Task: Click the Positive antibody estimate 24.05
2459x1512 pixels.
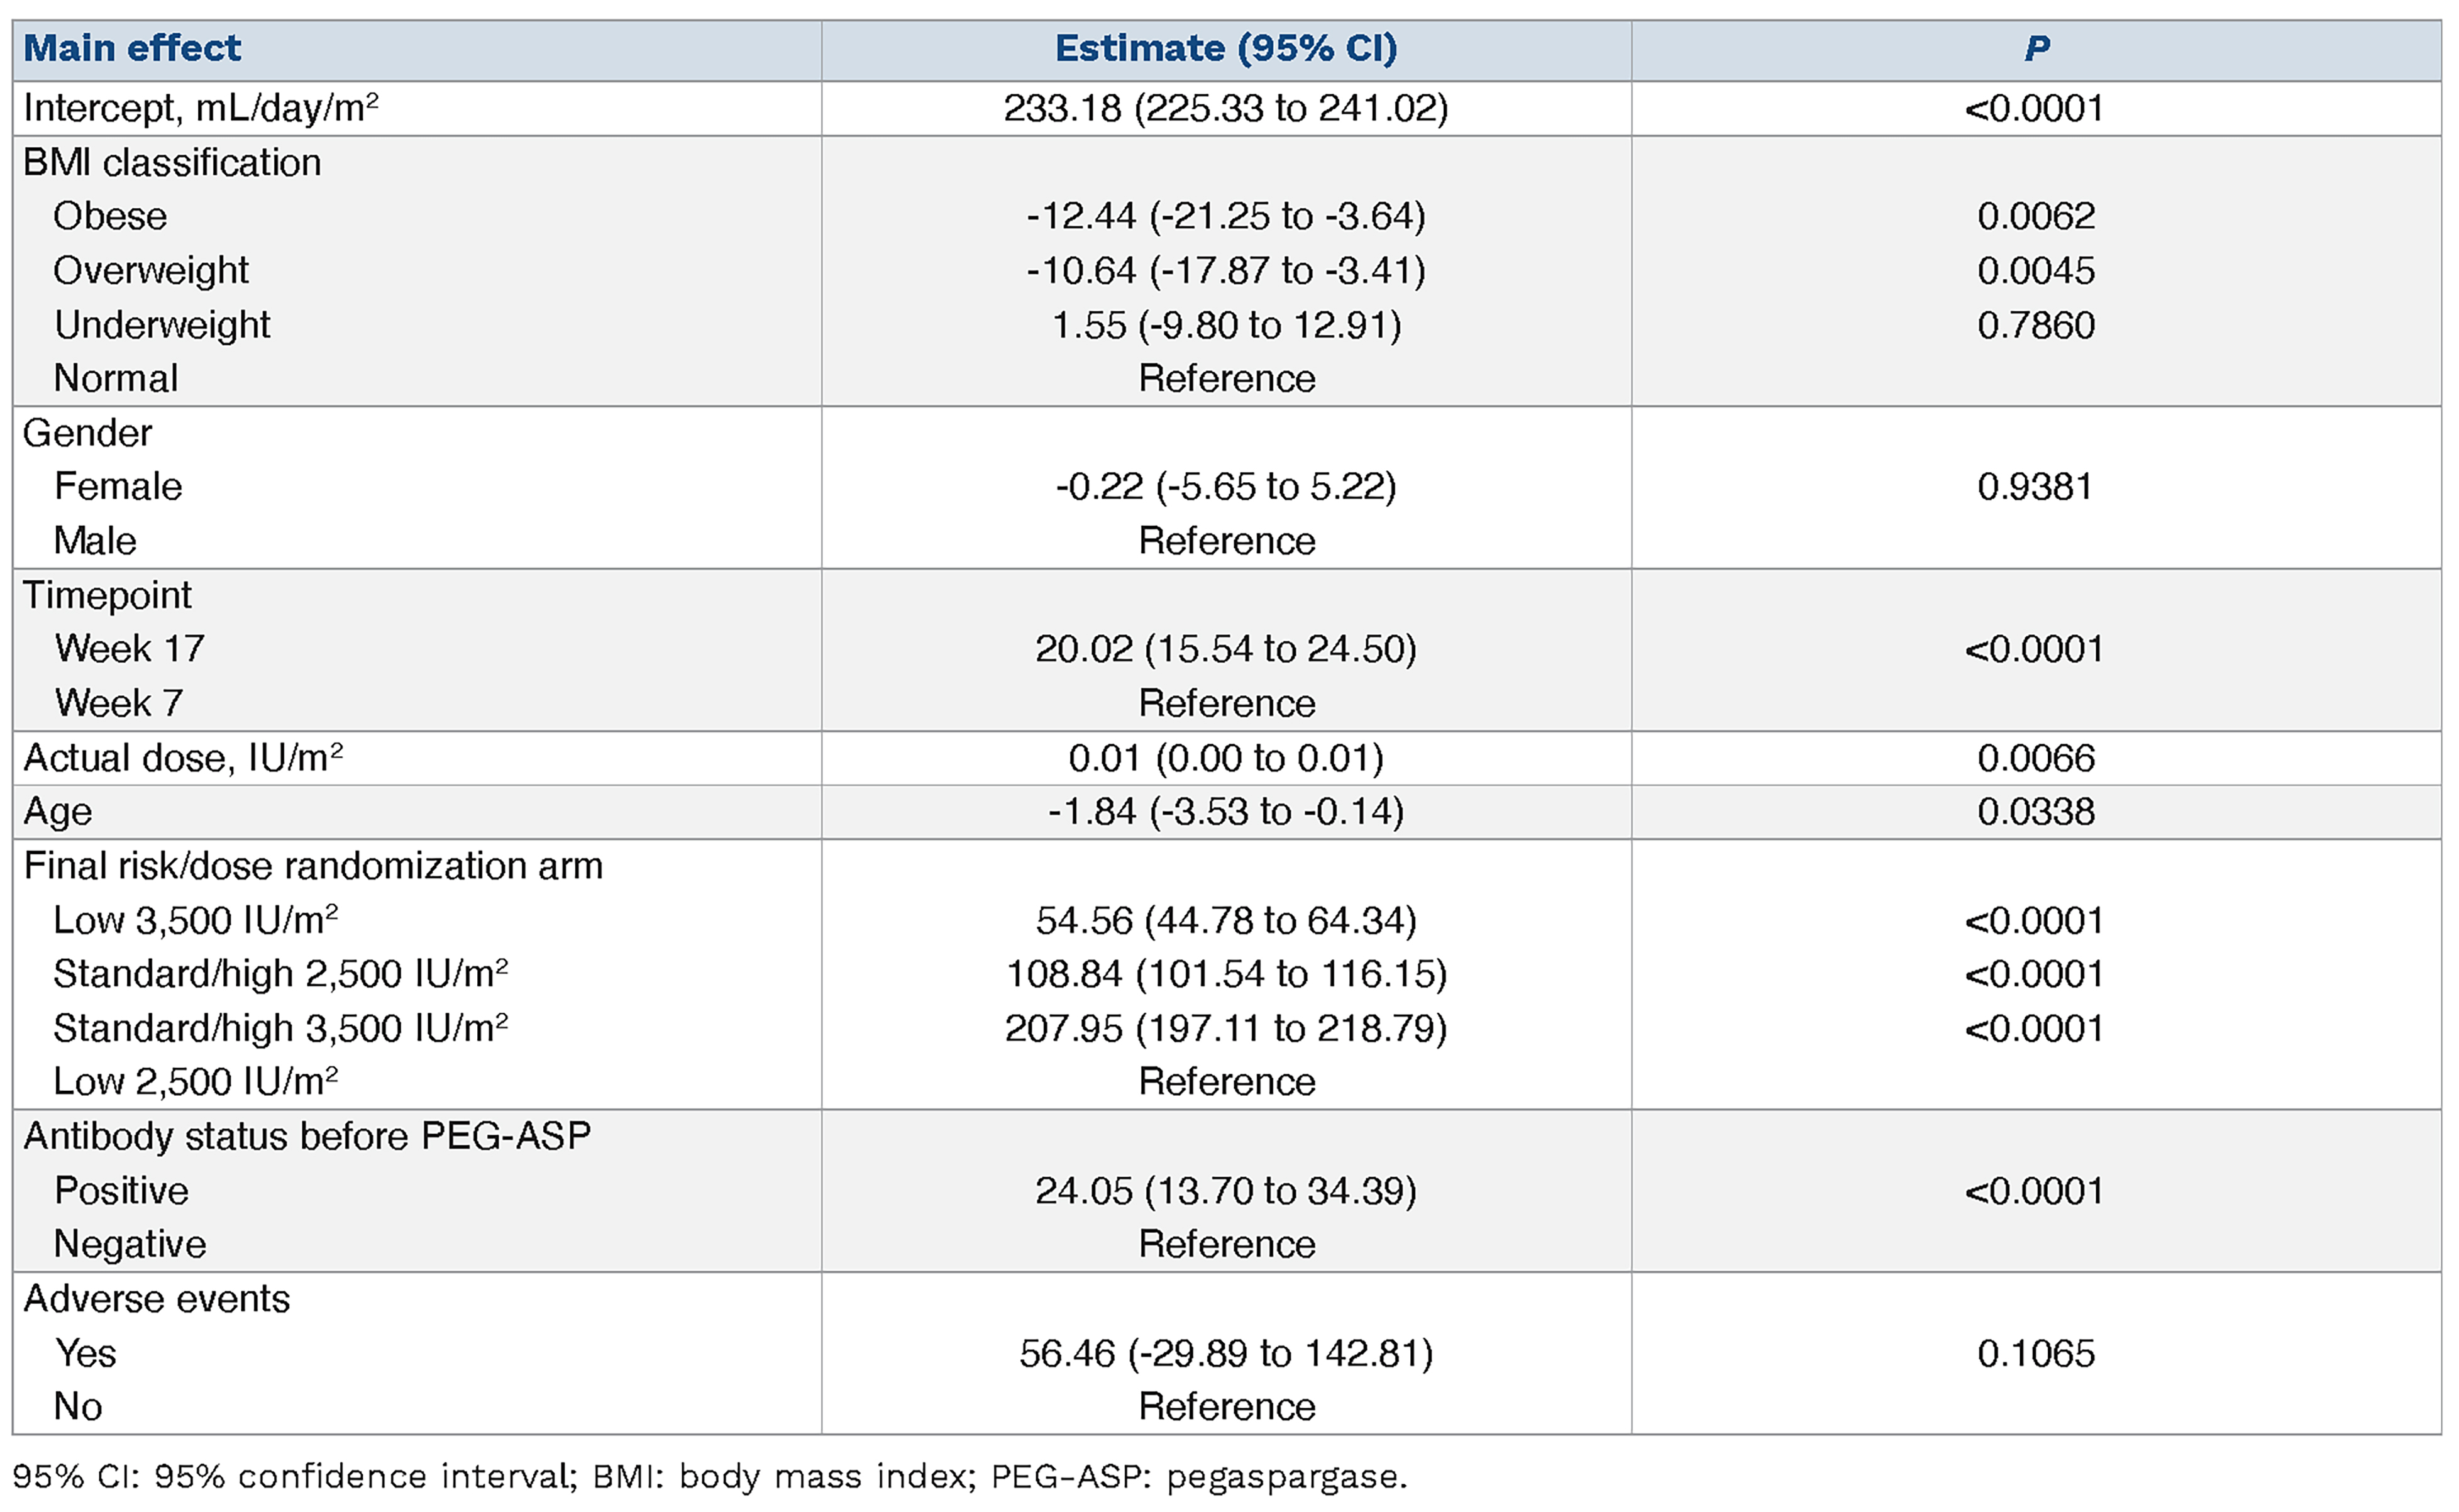Action: coord(1226,1191)
